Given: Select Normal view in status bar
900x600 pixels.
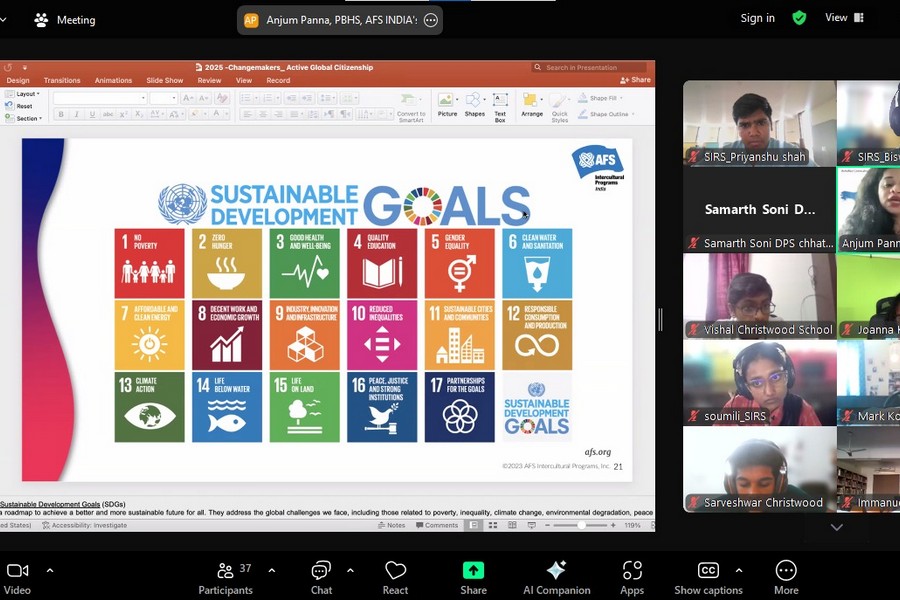Looking at the screenshot, I should (x=474, y=525).
